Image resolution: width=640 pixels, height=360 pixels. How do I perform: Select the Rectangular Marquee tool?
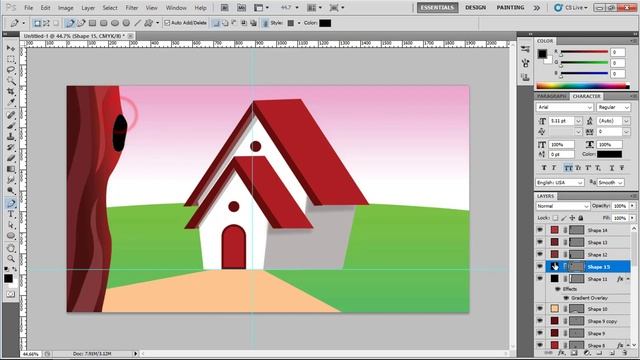coord(11,60)
